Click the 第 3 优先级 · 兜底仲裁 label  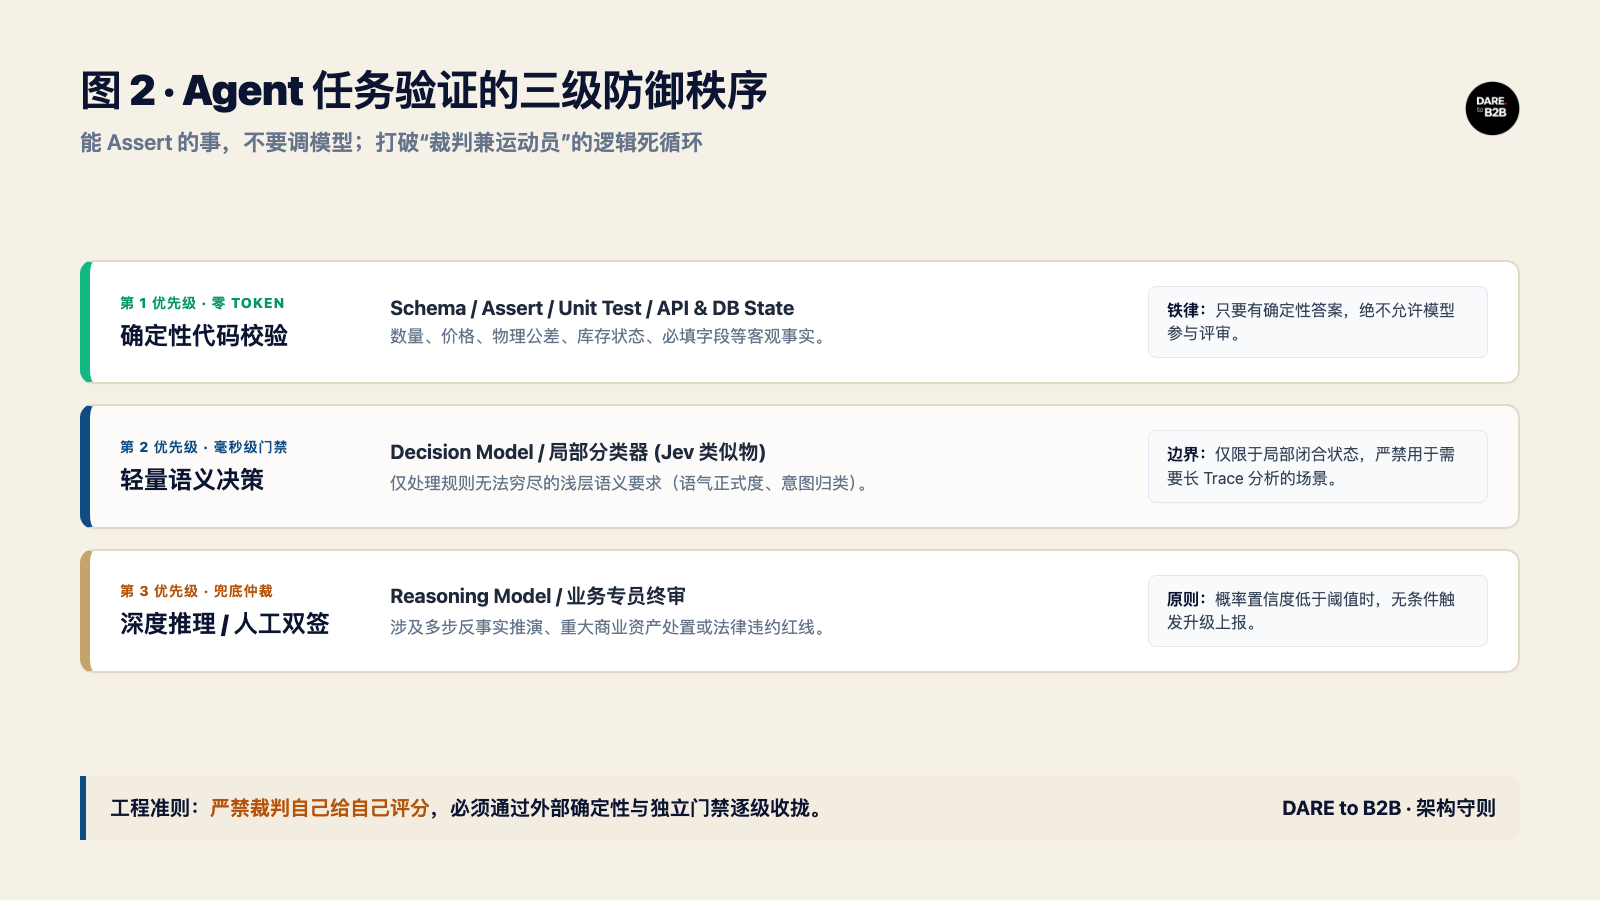(x=196, y=591)
